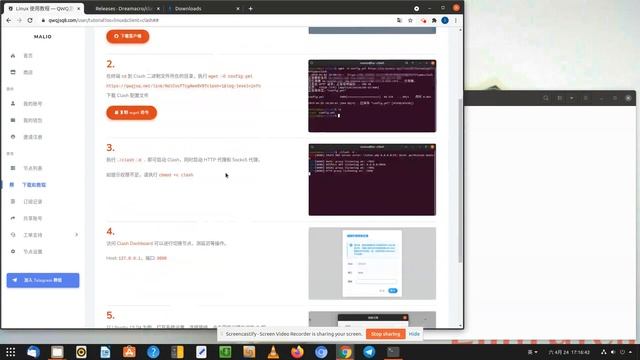Click the red extension icon in Chrome toolbar

point(423,20)
